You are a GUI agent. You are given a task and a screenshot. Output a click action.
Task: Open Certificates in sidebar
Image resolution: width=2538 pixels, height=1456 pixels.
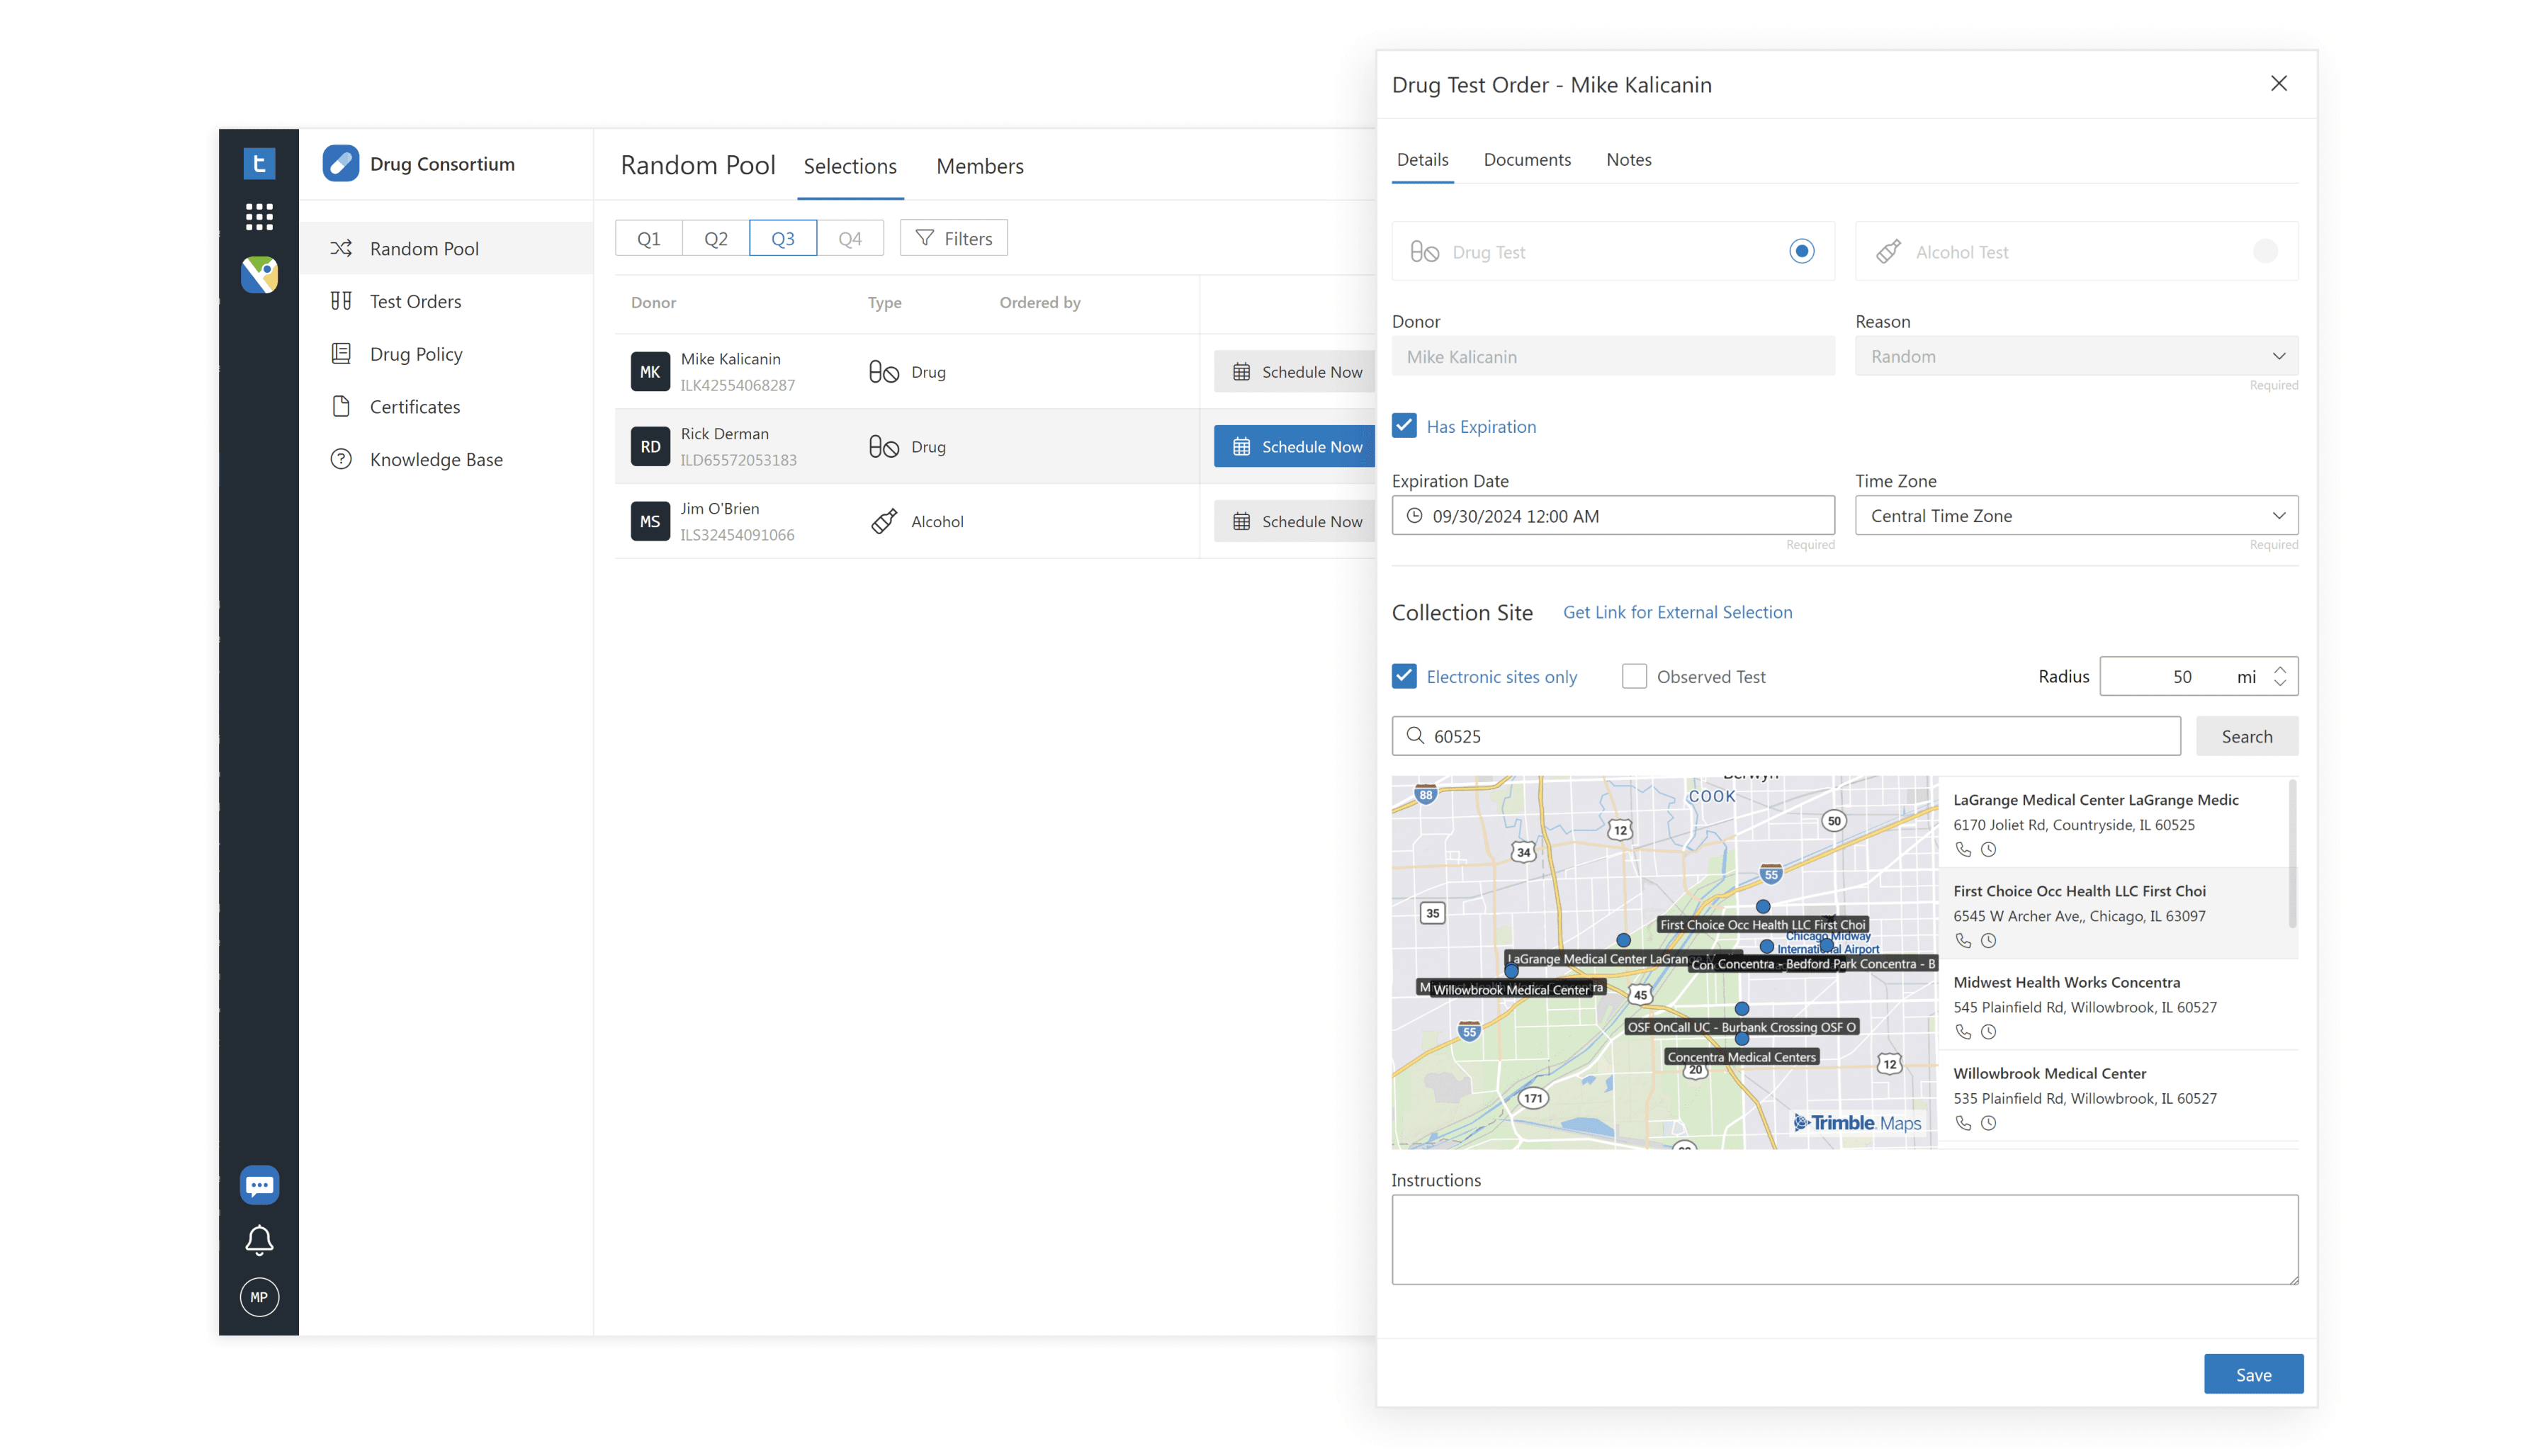pyautogui.click(x=447, y=406)
